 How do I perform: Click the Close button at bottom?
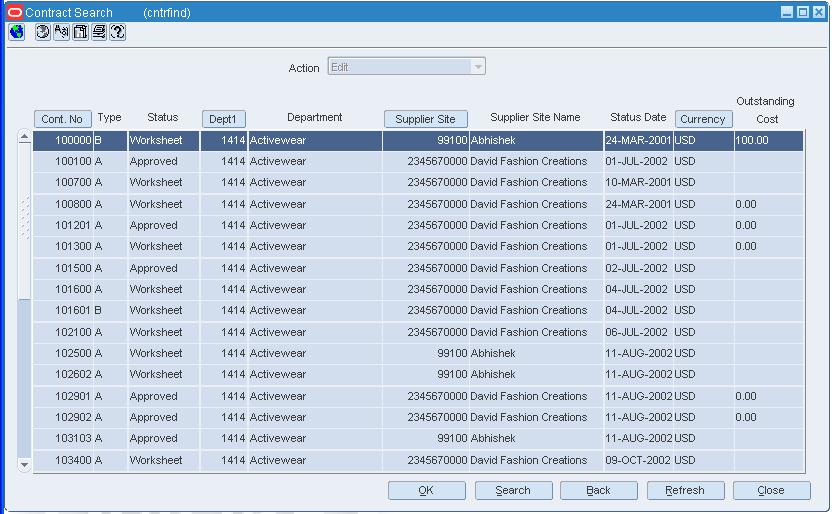click(772, 490)
